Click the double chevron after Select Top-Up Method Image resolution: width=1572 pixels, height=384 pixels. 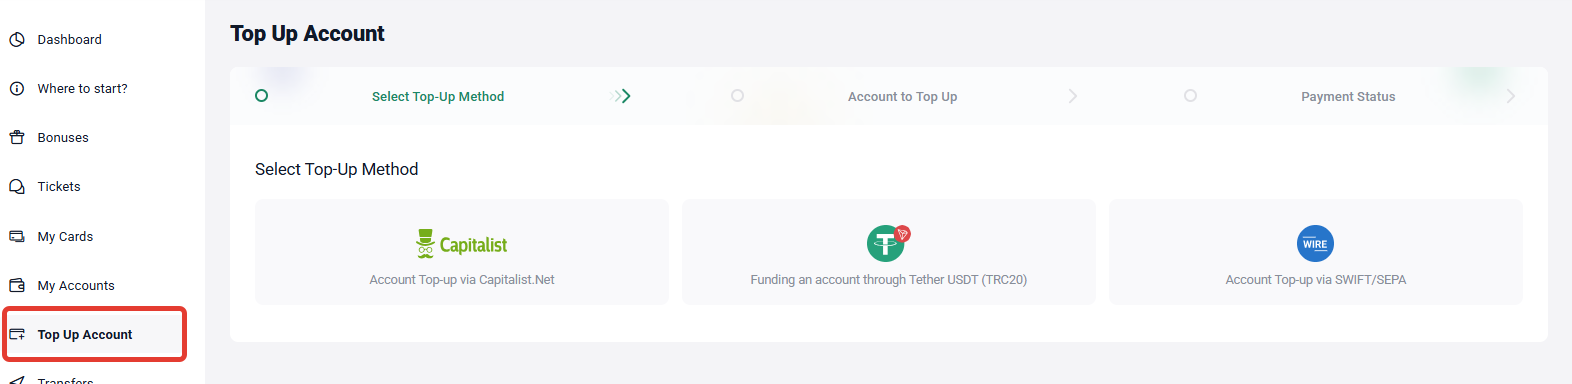pyautogui.click(x=621, y=96)
